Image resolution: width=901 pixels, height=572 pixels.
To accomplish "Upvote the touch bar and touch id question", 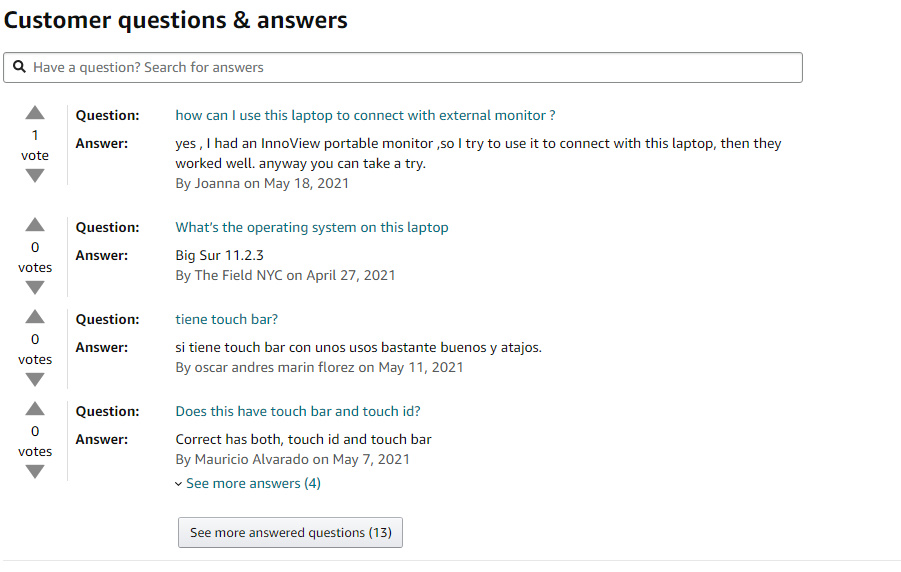I will (x=35, y=409).
